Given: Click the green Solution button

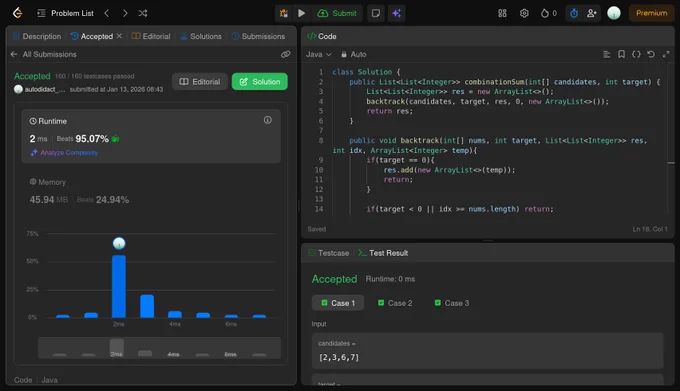Looking at the screenshot, I should pyautogui.click(x=259, y=81).
